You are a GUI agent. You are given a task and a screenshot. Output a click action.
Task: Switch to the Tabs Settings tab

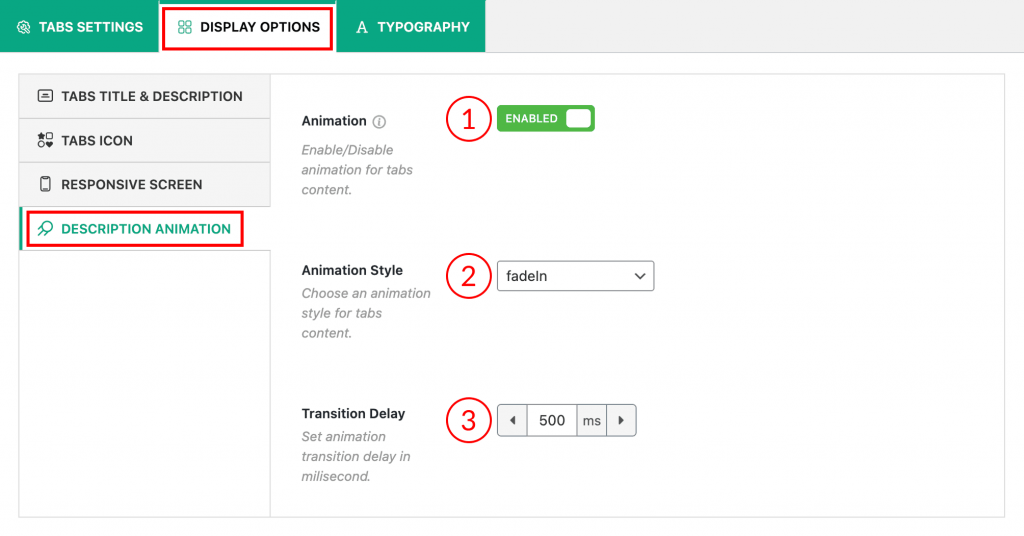click(x=79, y=27)
